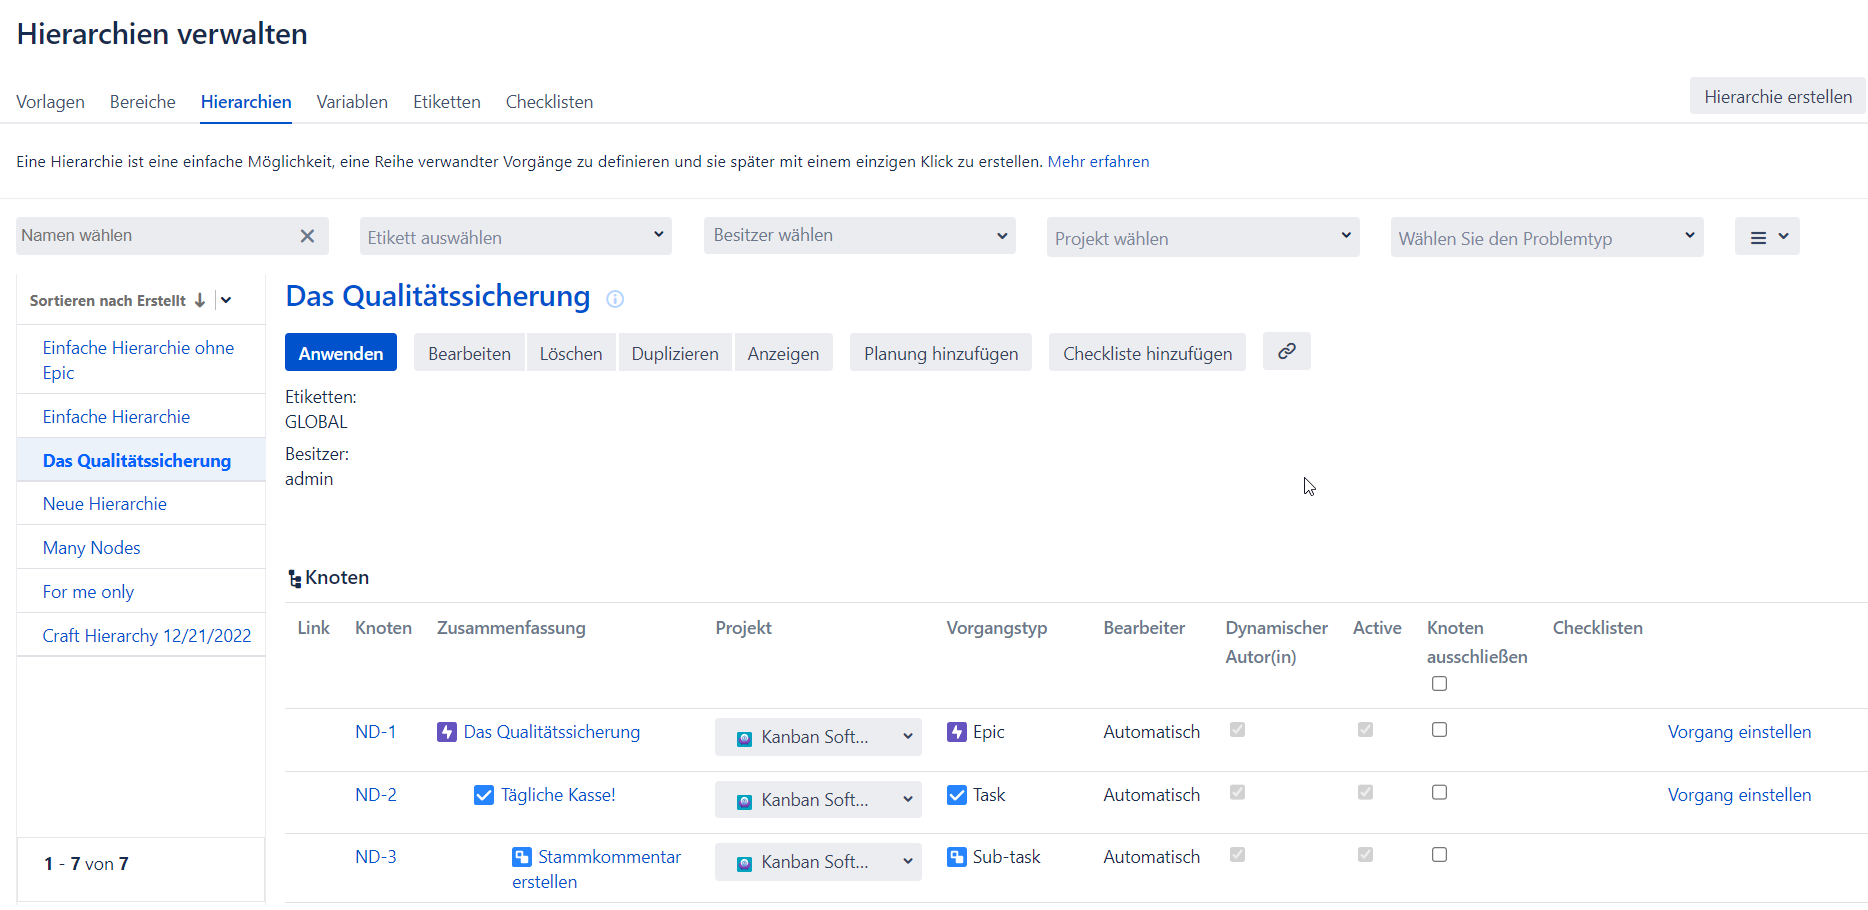Viewport: 1868px width, 910px height.
Task: Click the Namen wählen input field
Action: [155, 236]
